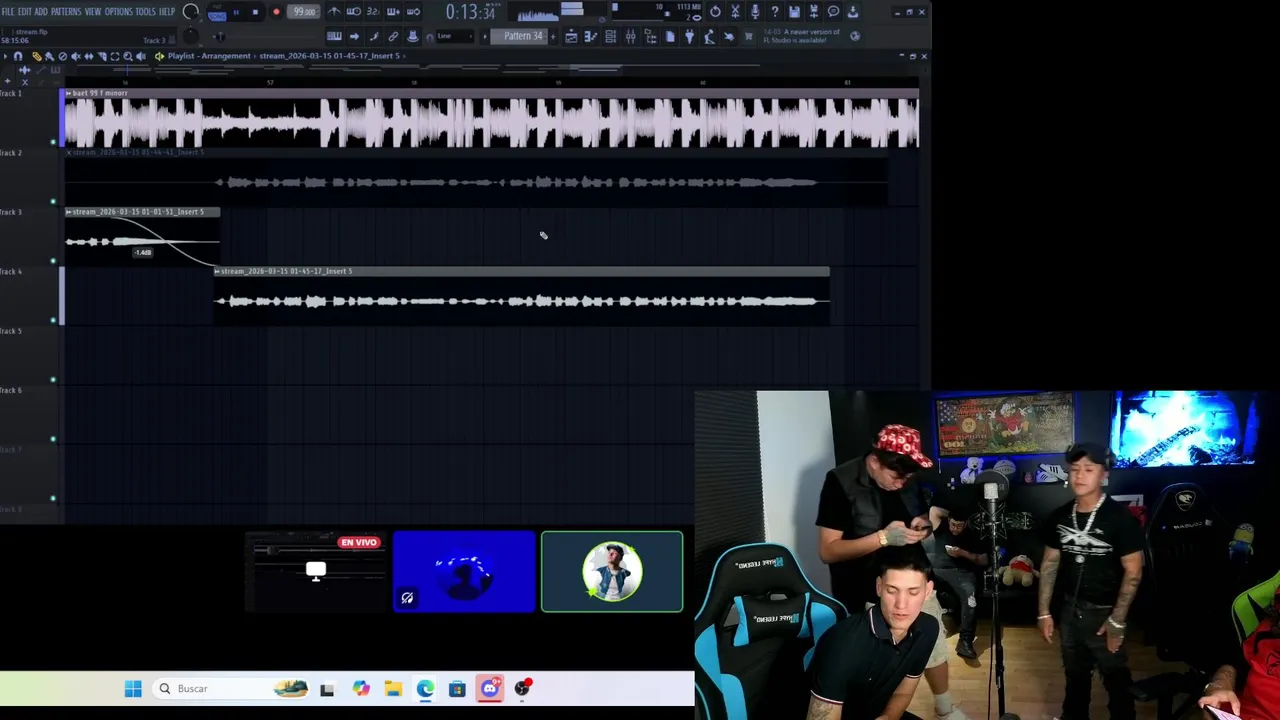Screen dimensions: 1280x720
Task: Click the question mark help icon
Action: click(775, 12)
